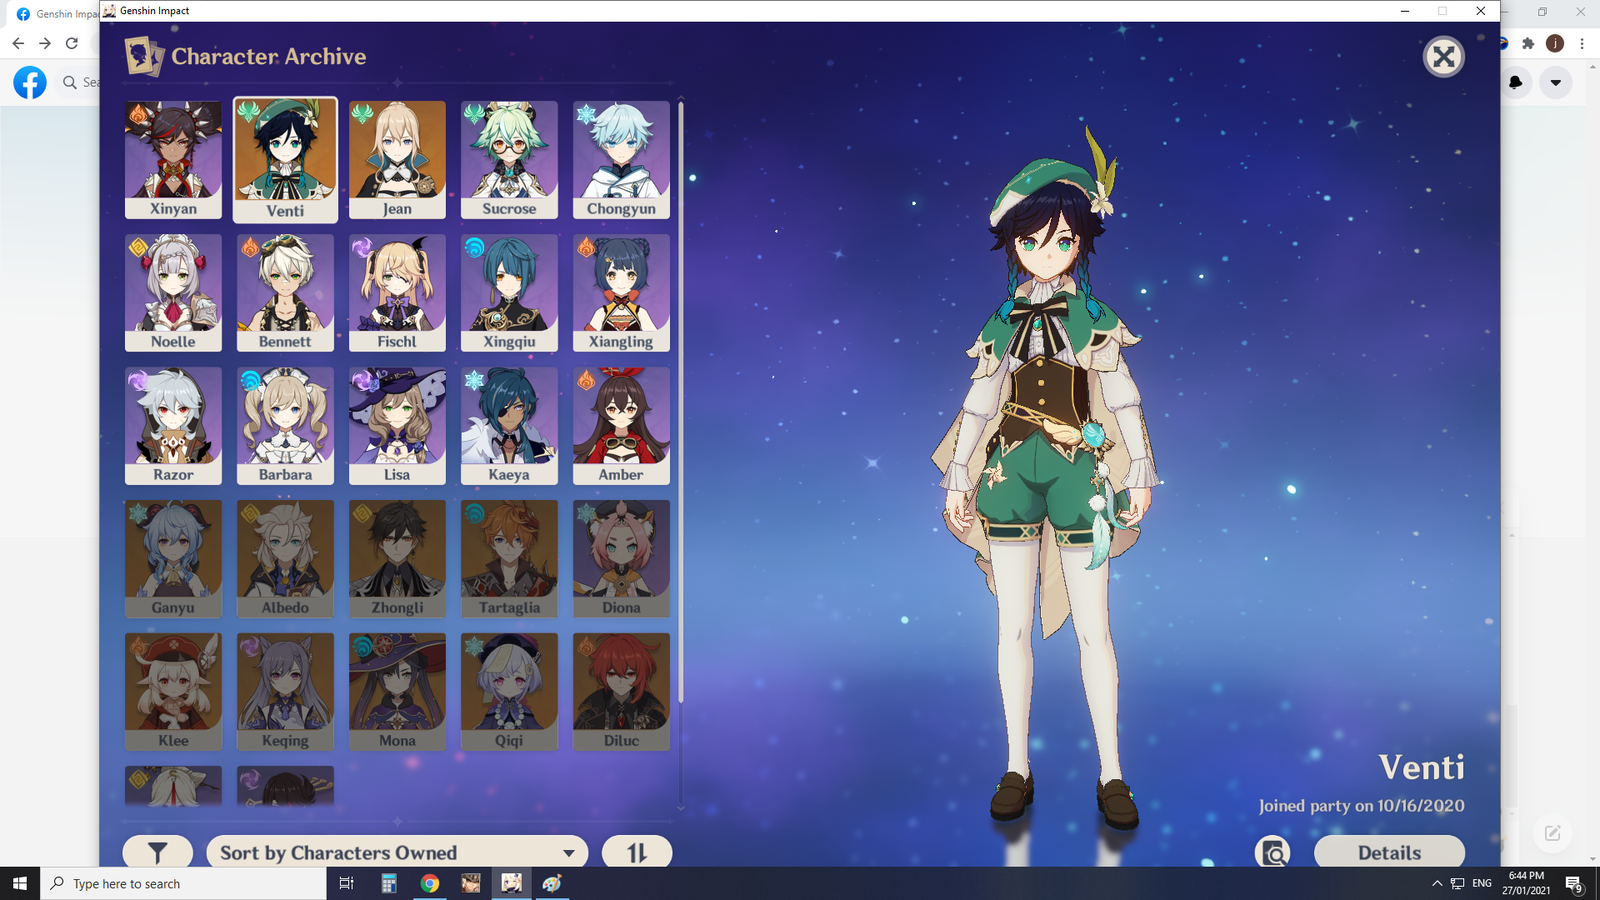Click the Electro element icon on Fischl's card
This screenshot has width=1600, height=900.
click(362, 247)
